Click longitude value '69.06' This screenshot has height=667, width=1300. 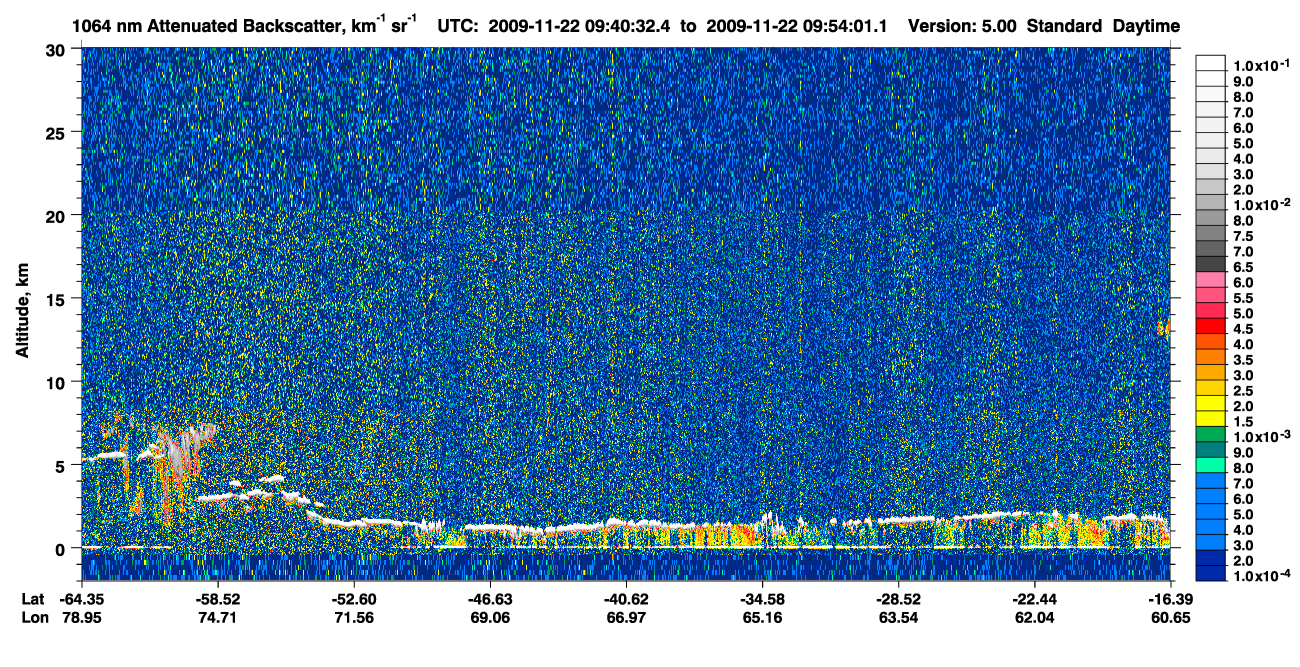click(x=488, y=617)
